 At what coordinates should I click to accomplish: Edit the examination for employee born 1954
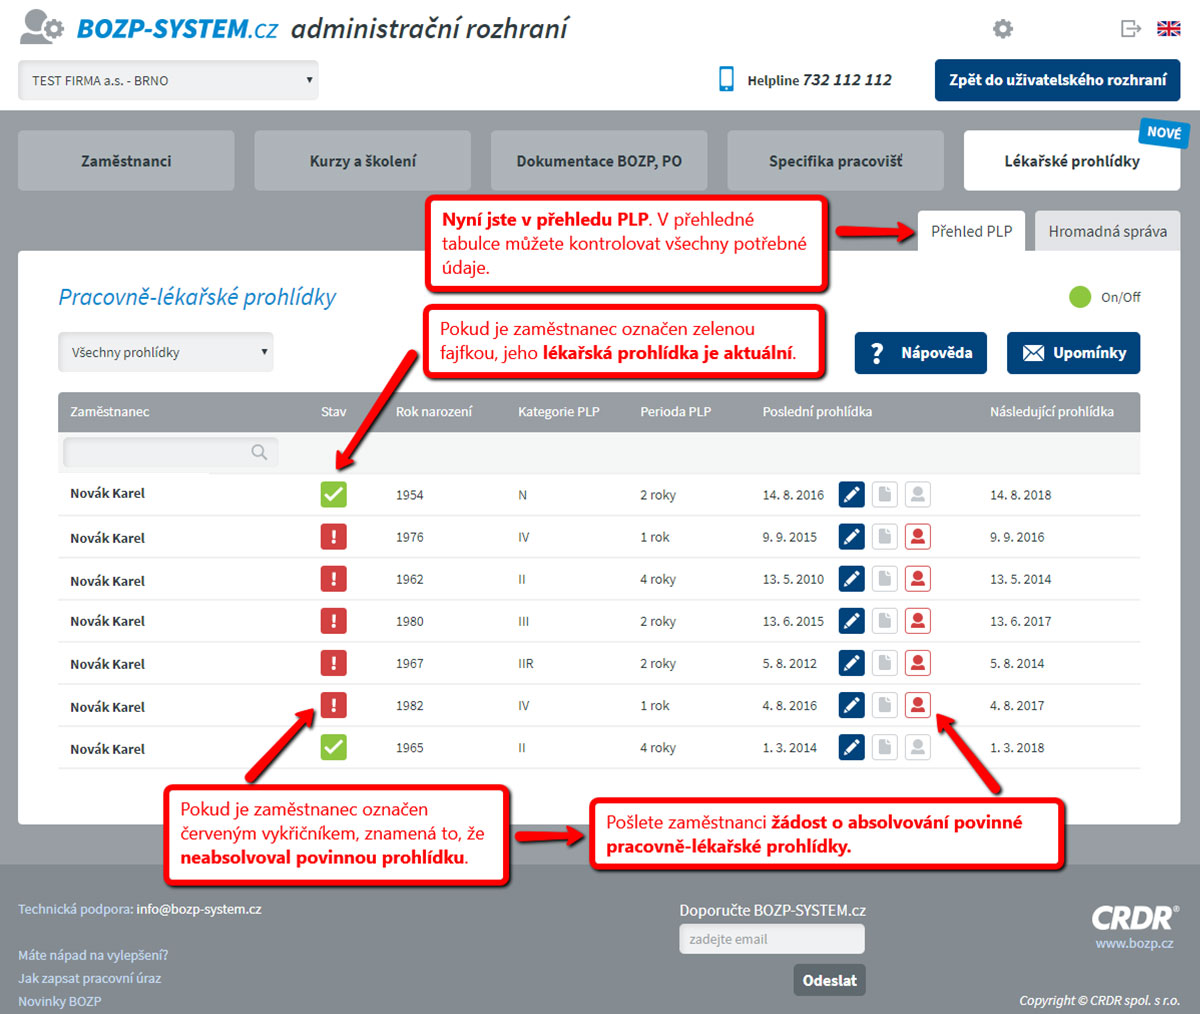(x=852, y=494)
